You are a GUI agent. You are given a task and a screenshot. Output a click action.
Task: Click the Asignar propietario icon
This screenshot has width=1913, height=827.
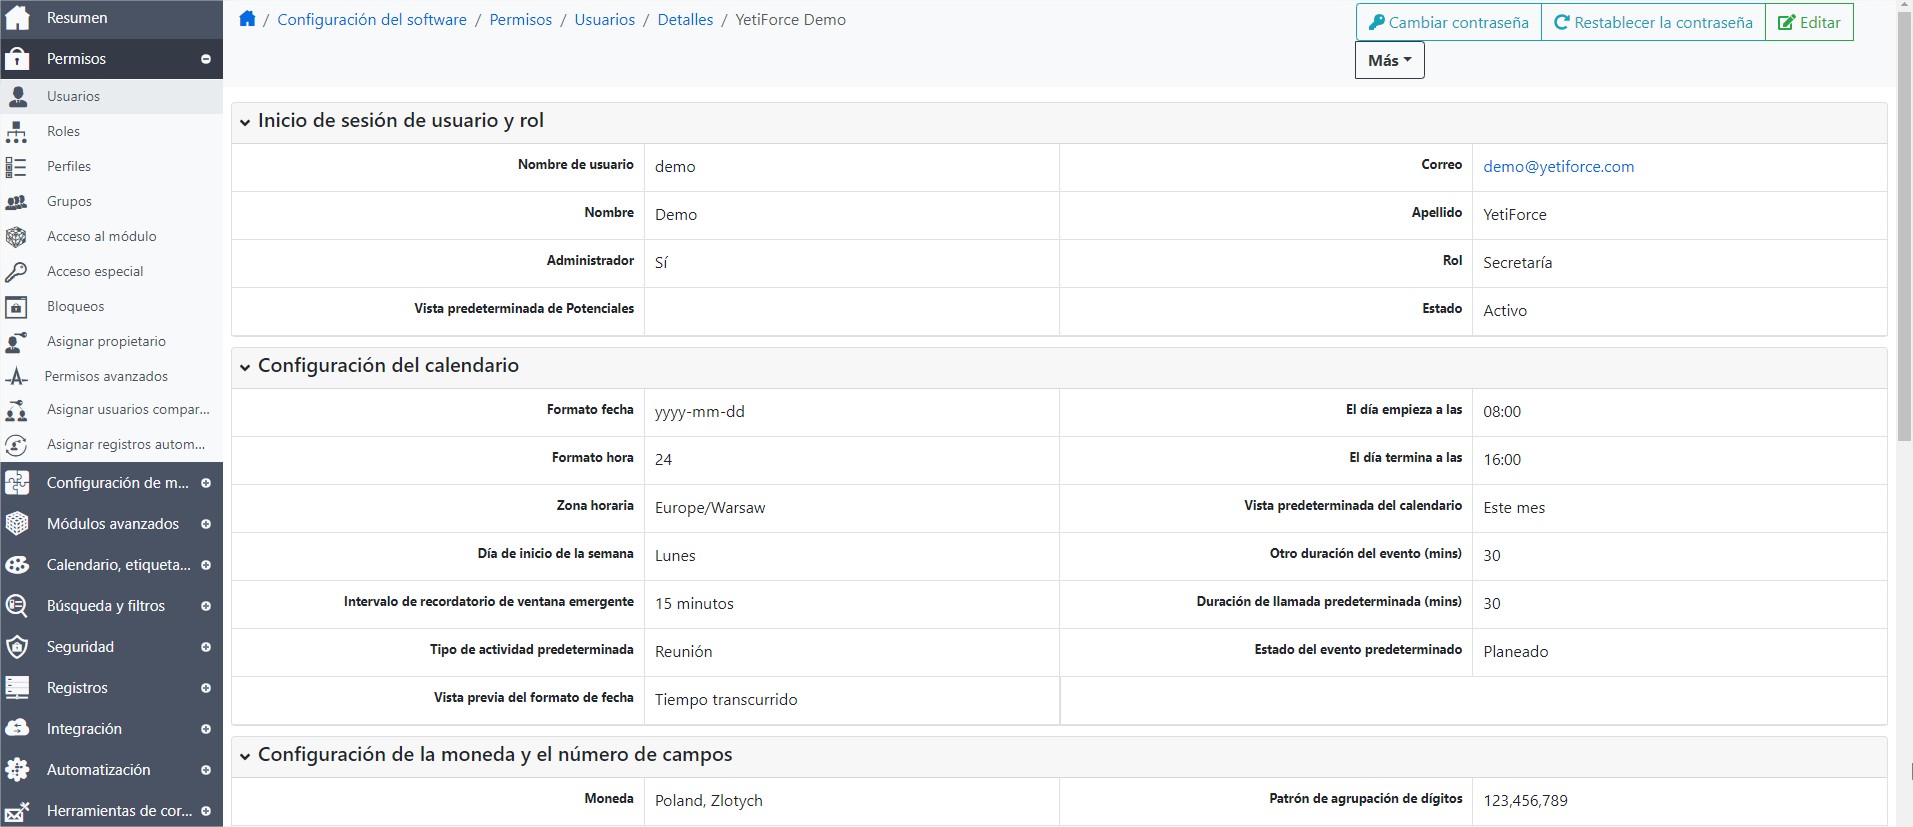[17, 341]
